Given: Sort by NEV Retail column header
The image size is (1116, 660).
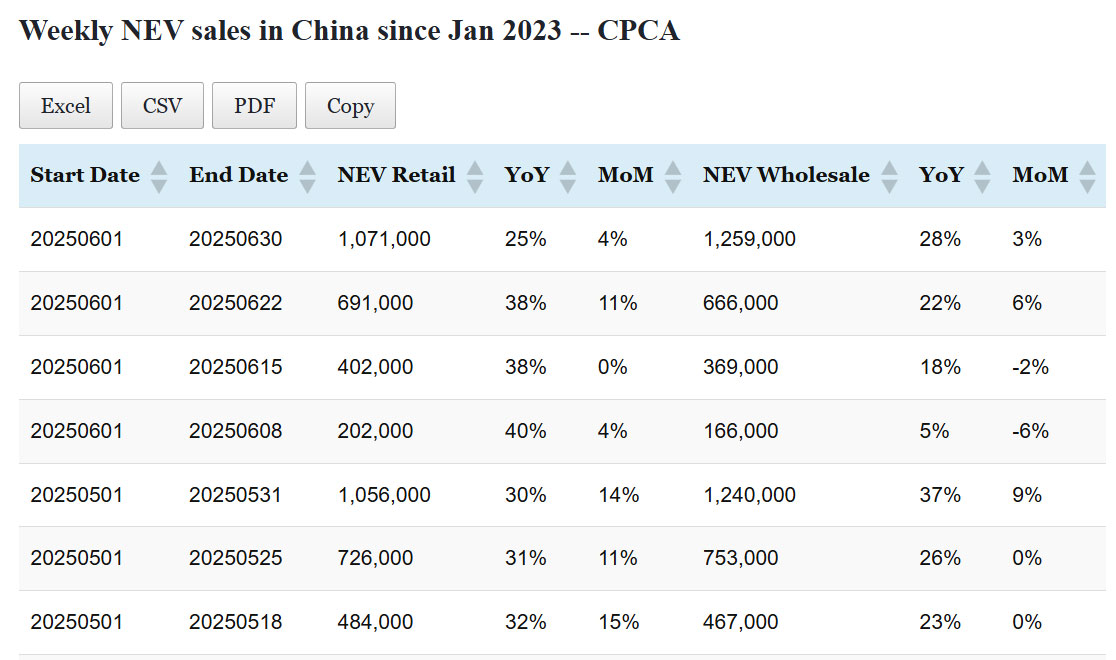Looking at the screenshot, I should point(396,175).
